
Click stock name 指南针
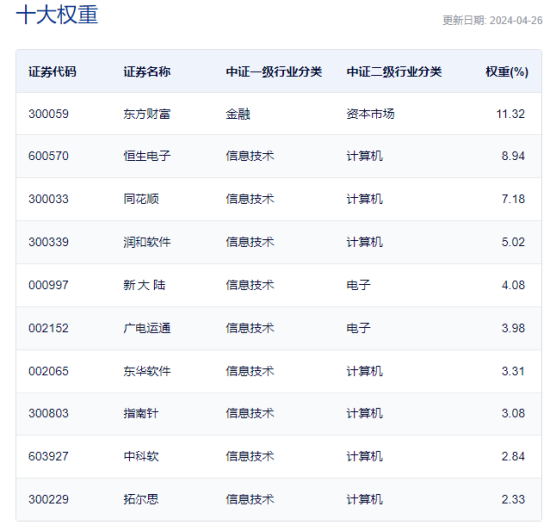pos(141,413)
